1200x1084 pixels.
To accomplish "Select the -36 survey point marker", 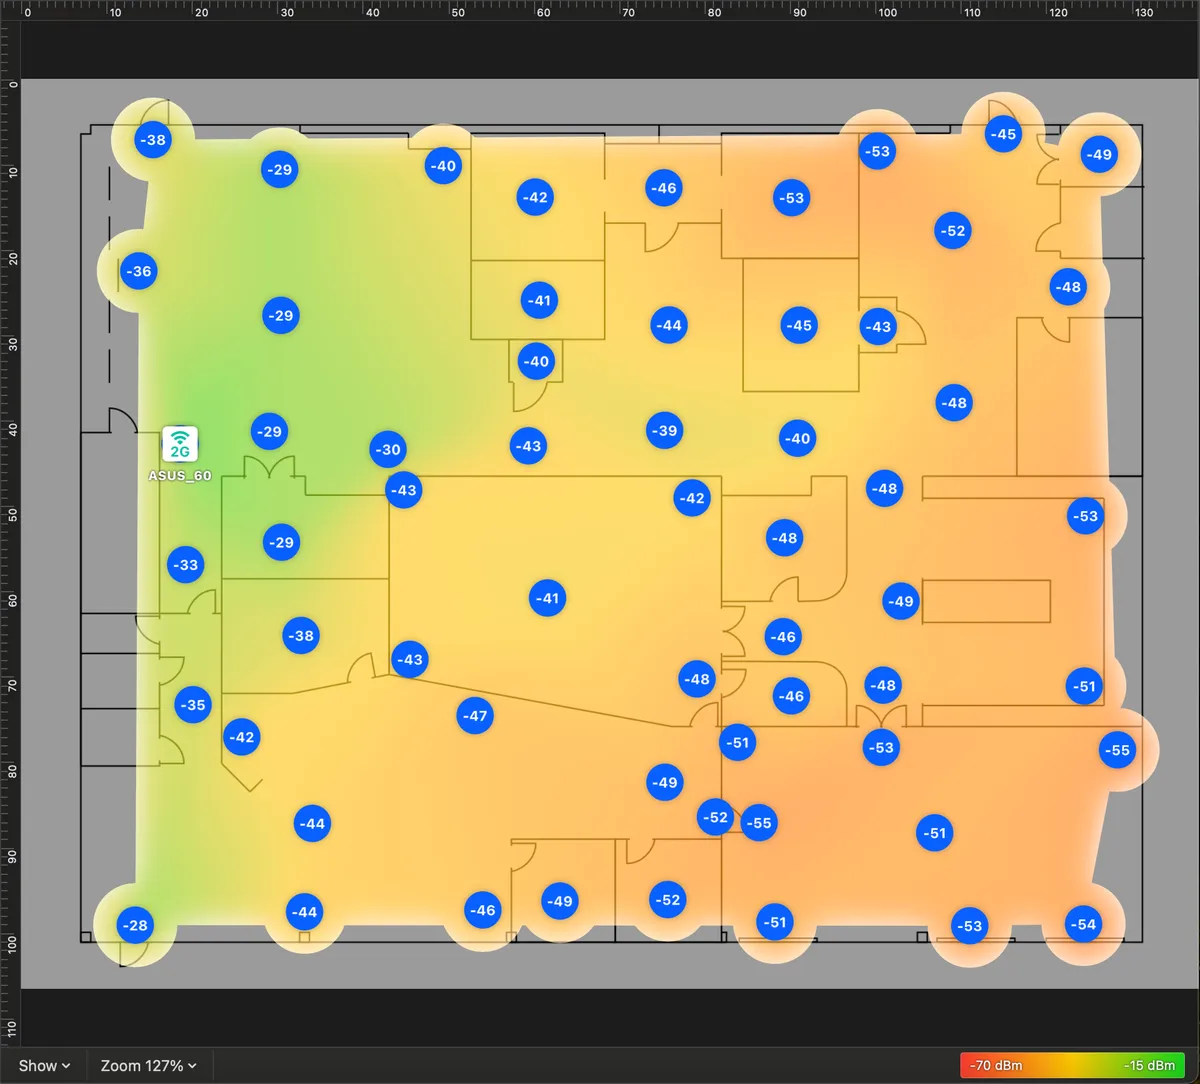I will tap(139, 271).
